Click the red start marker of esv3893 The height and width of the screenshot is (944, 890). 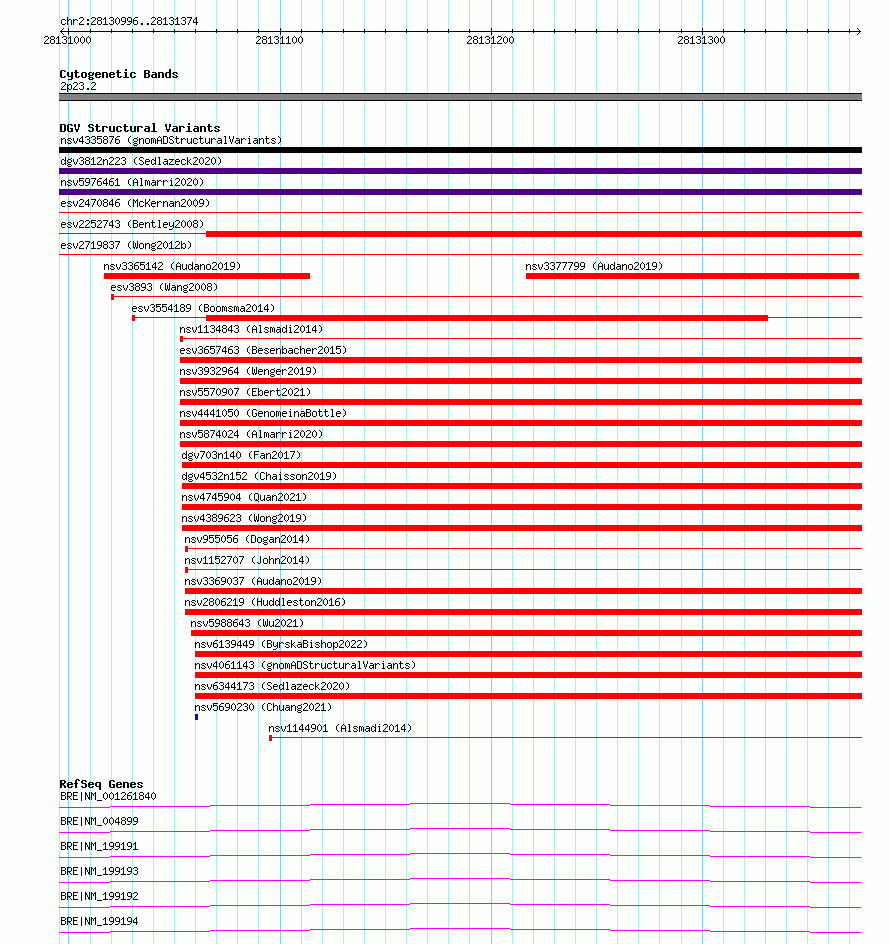pos(113,297)
